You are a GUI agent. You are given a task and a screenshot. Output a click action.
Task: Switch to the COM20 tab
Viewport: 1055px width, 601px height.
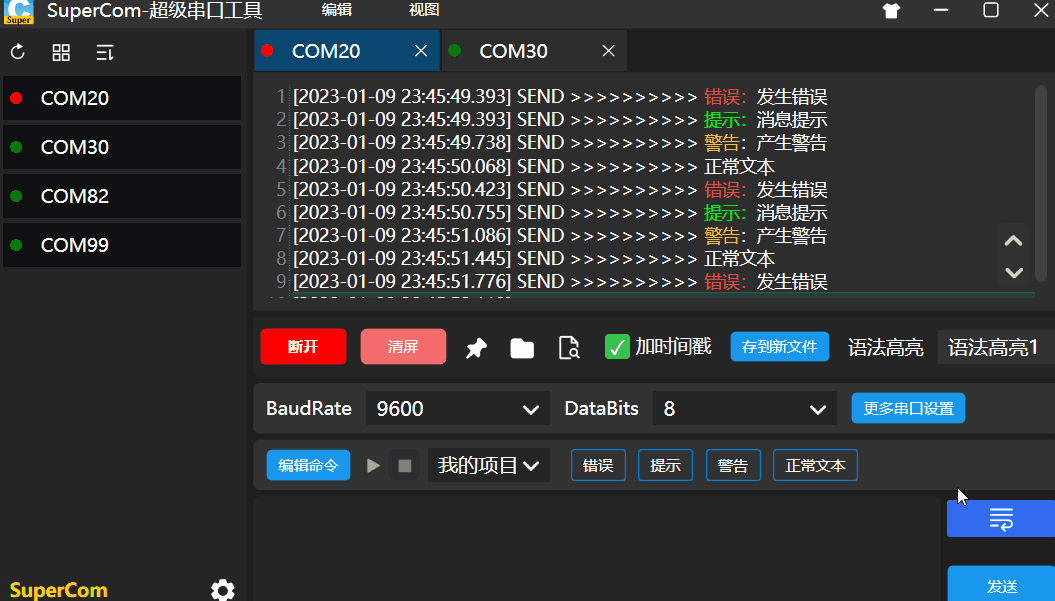(x=347, y=50)
